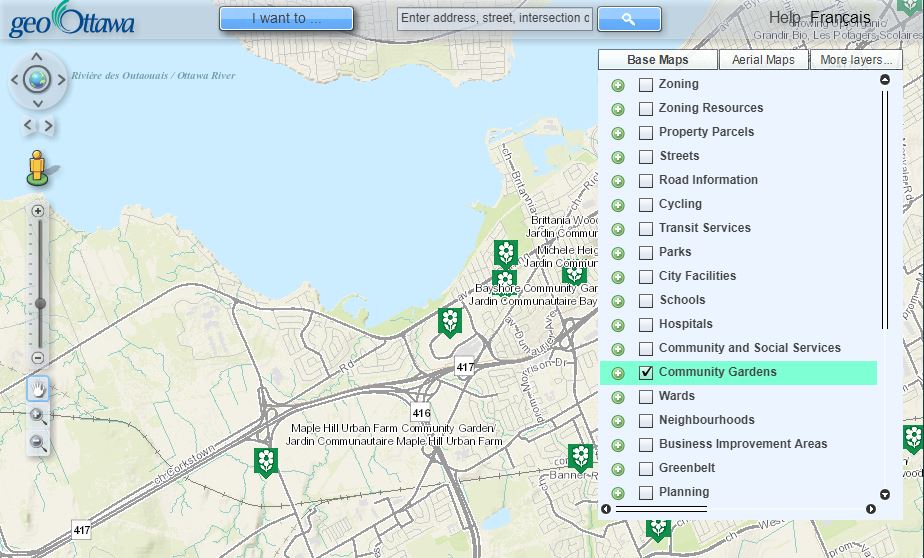The image size is (924, 558).
Task: Click the Road Information layer label
Action: tap(708, 180)
